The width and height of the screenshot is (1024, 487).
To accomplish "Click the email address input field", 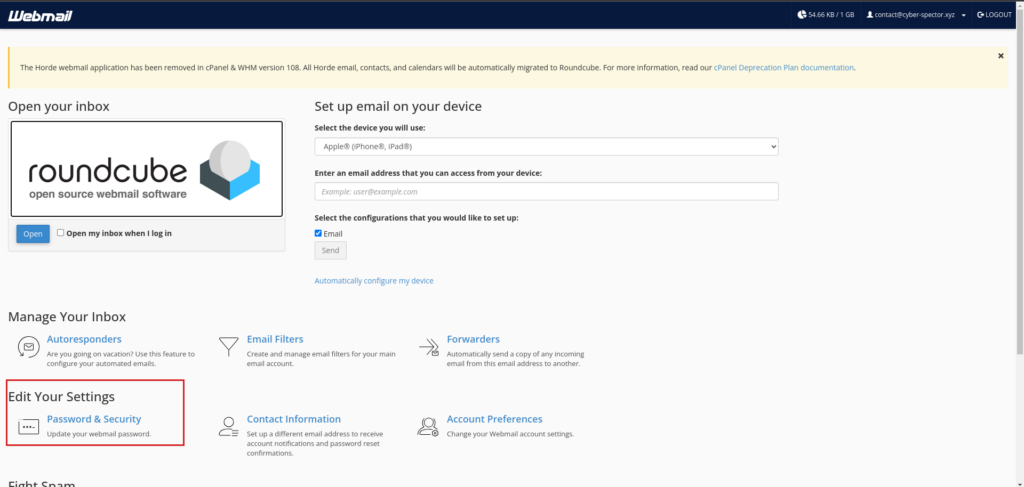I will click(546, 191).
